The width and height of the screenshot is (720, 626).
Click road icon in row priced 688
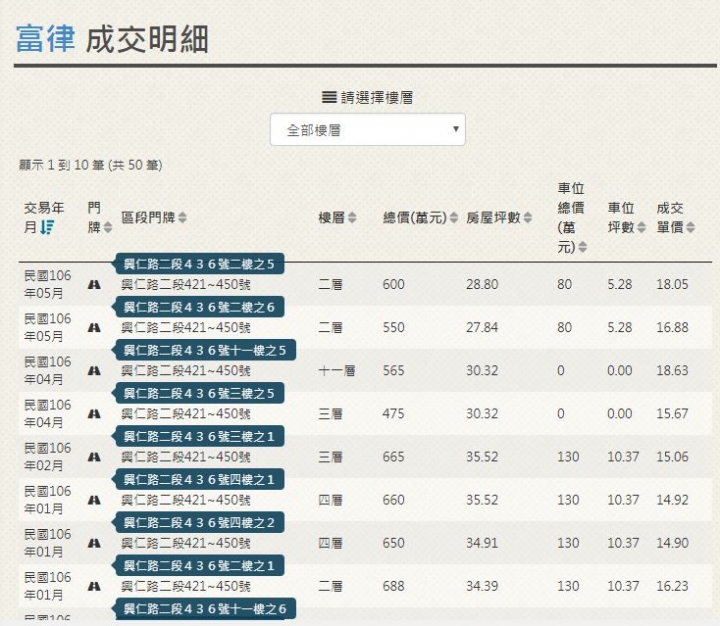tap(94, 587)
